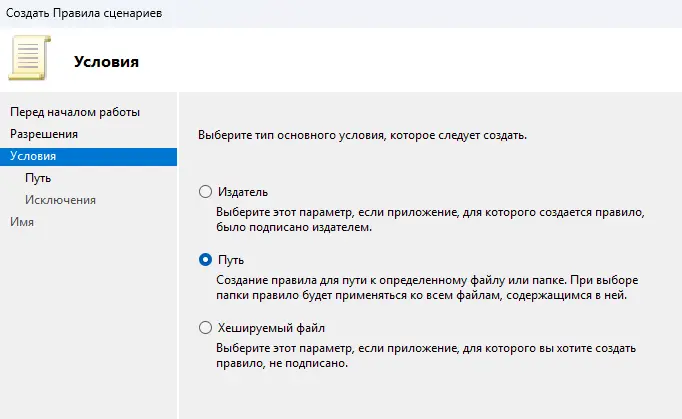The height and width of the screenshot is (419, 682).
Task: Click empty area below 'Имя' in sidebar
Action: point(88,320)
